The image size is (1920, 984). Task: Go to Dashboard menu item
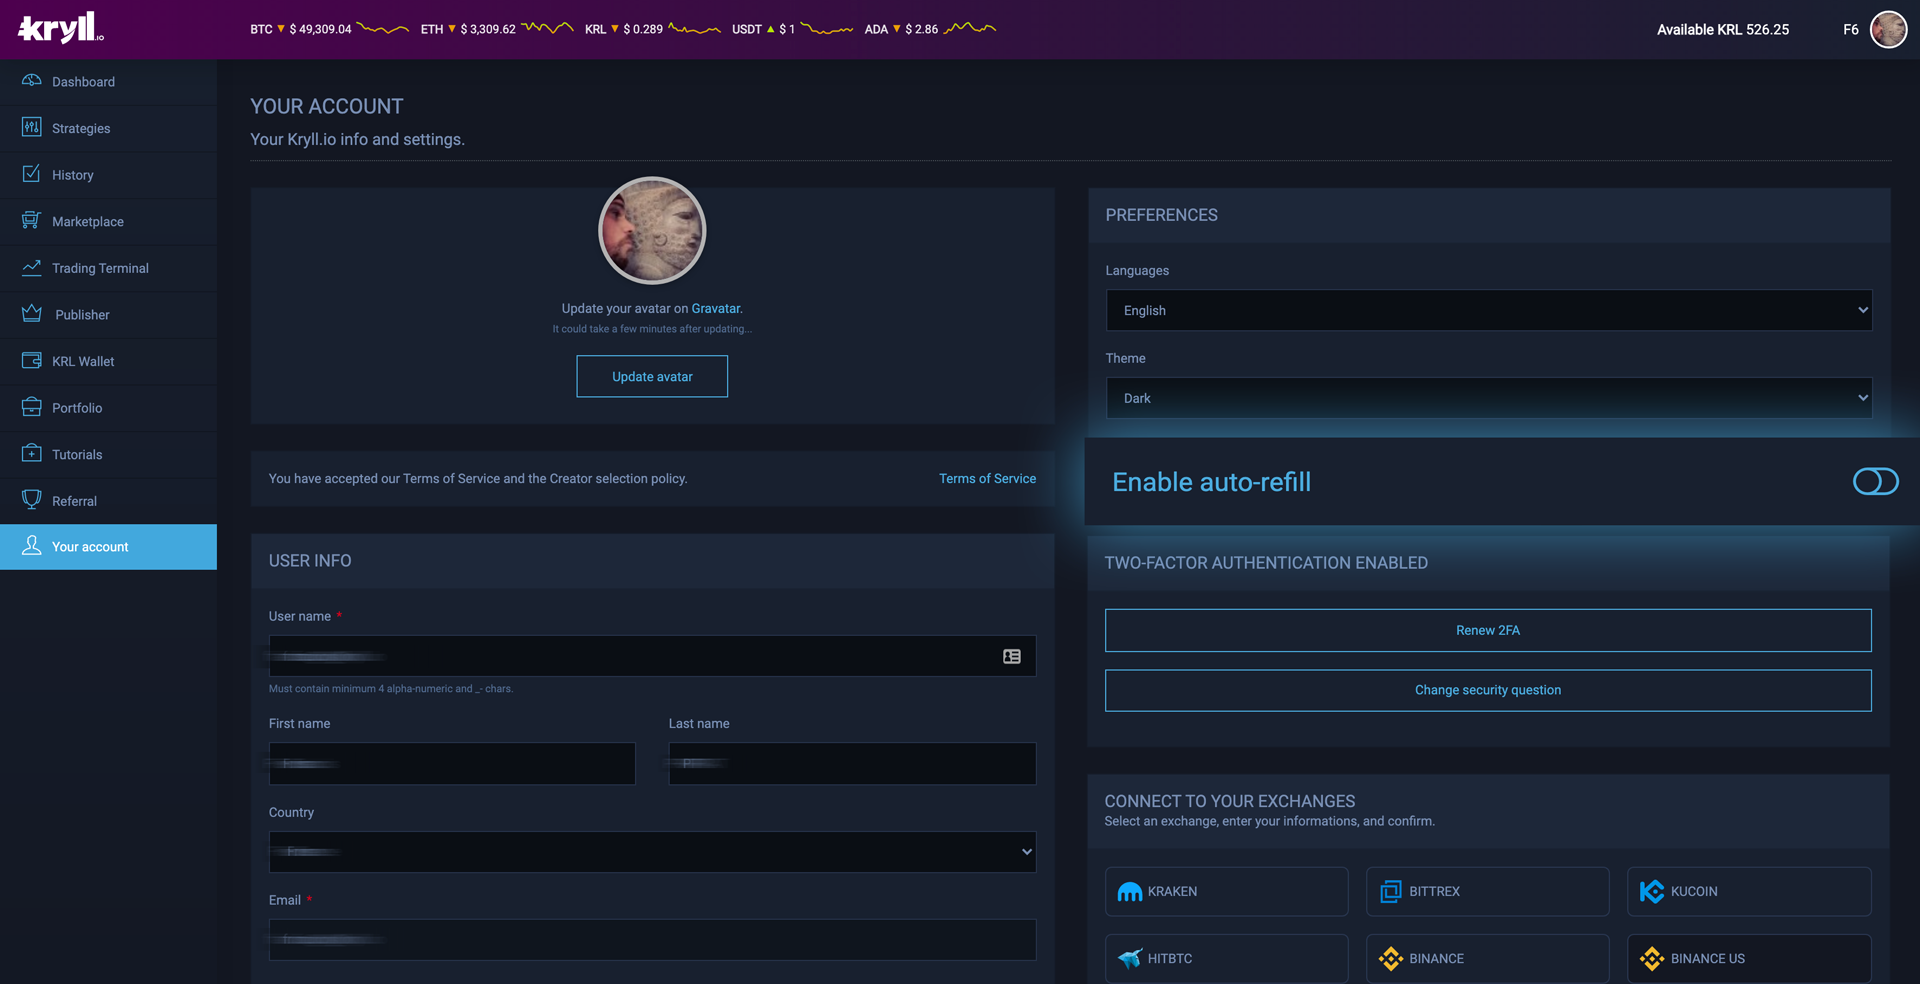click(108, 82)
